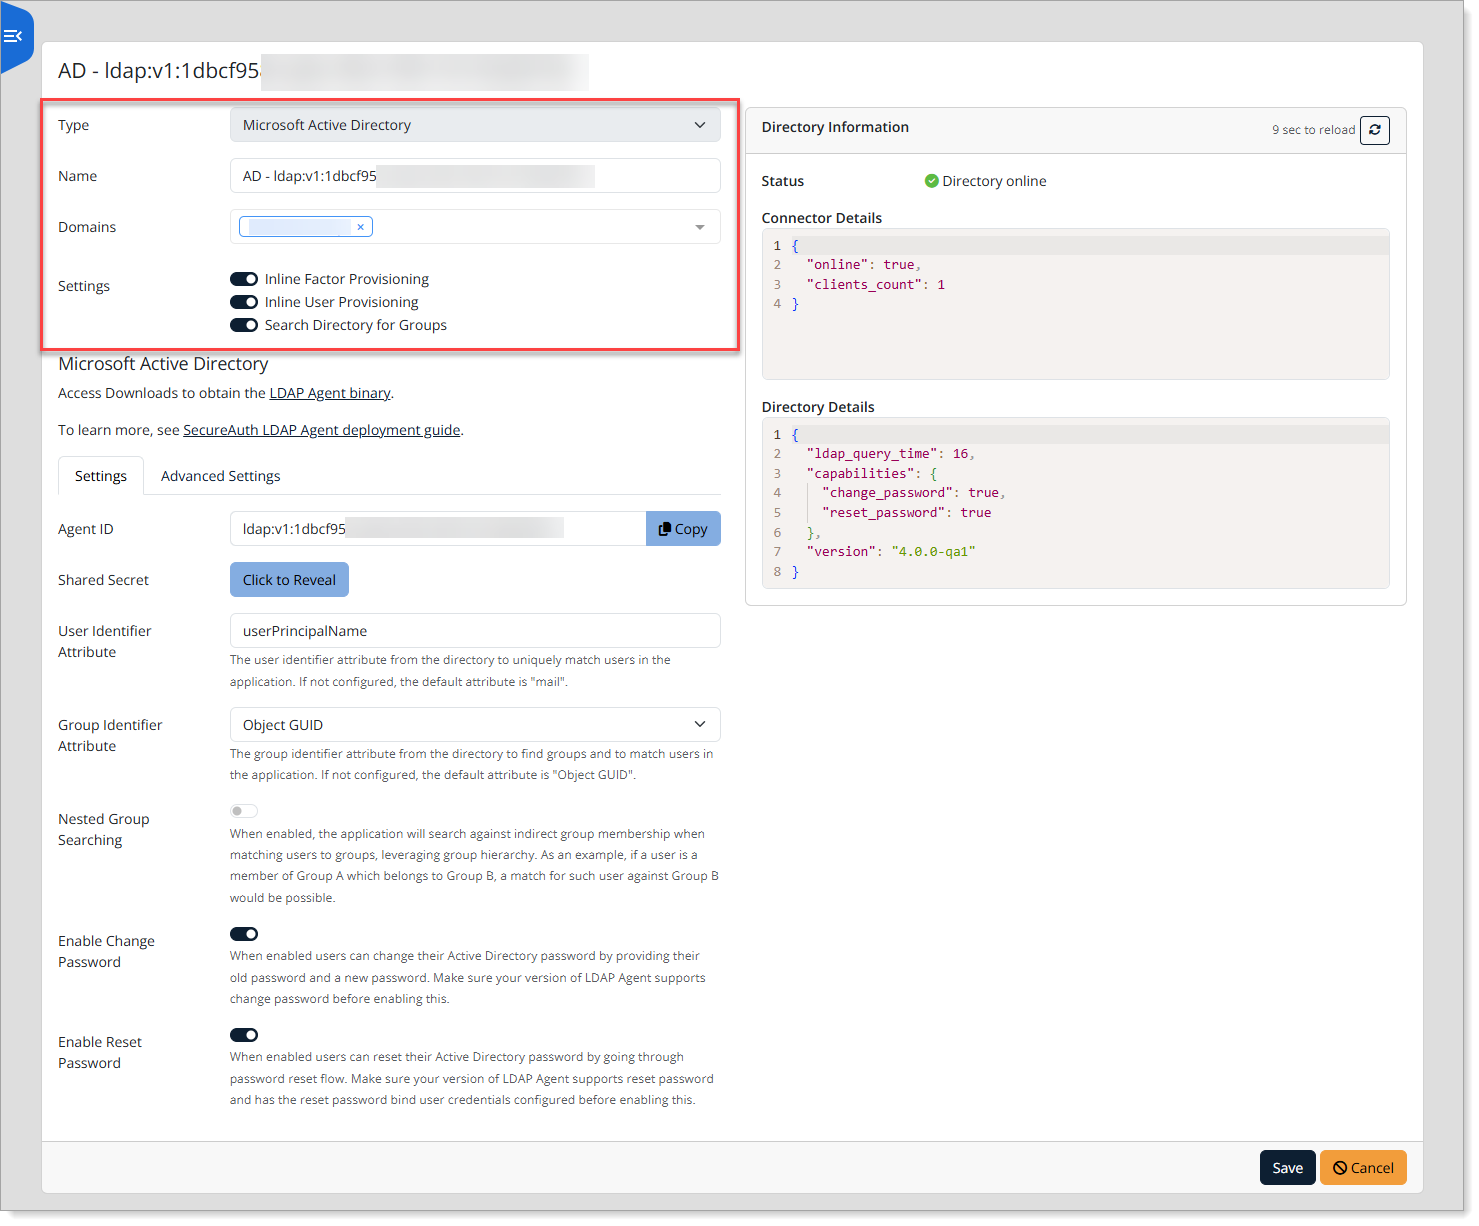Switch to the Settings tab
This screenshot has height=1226, width=1479.
(x=101, y=476)
